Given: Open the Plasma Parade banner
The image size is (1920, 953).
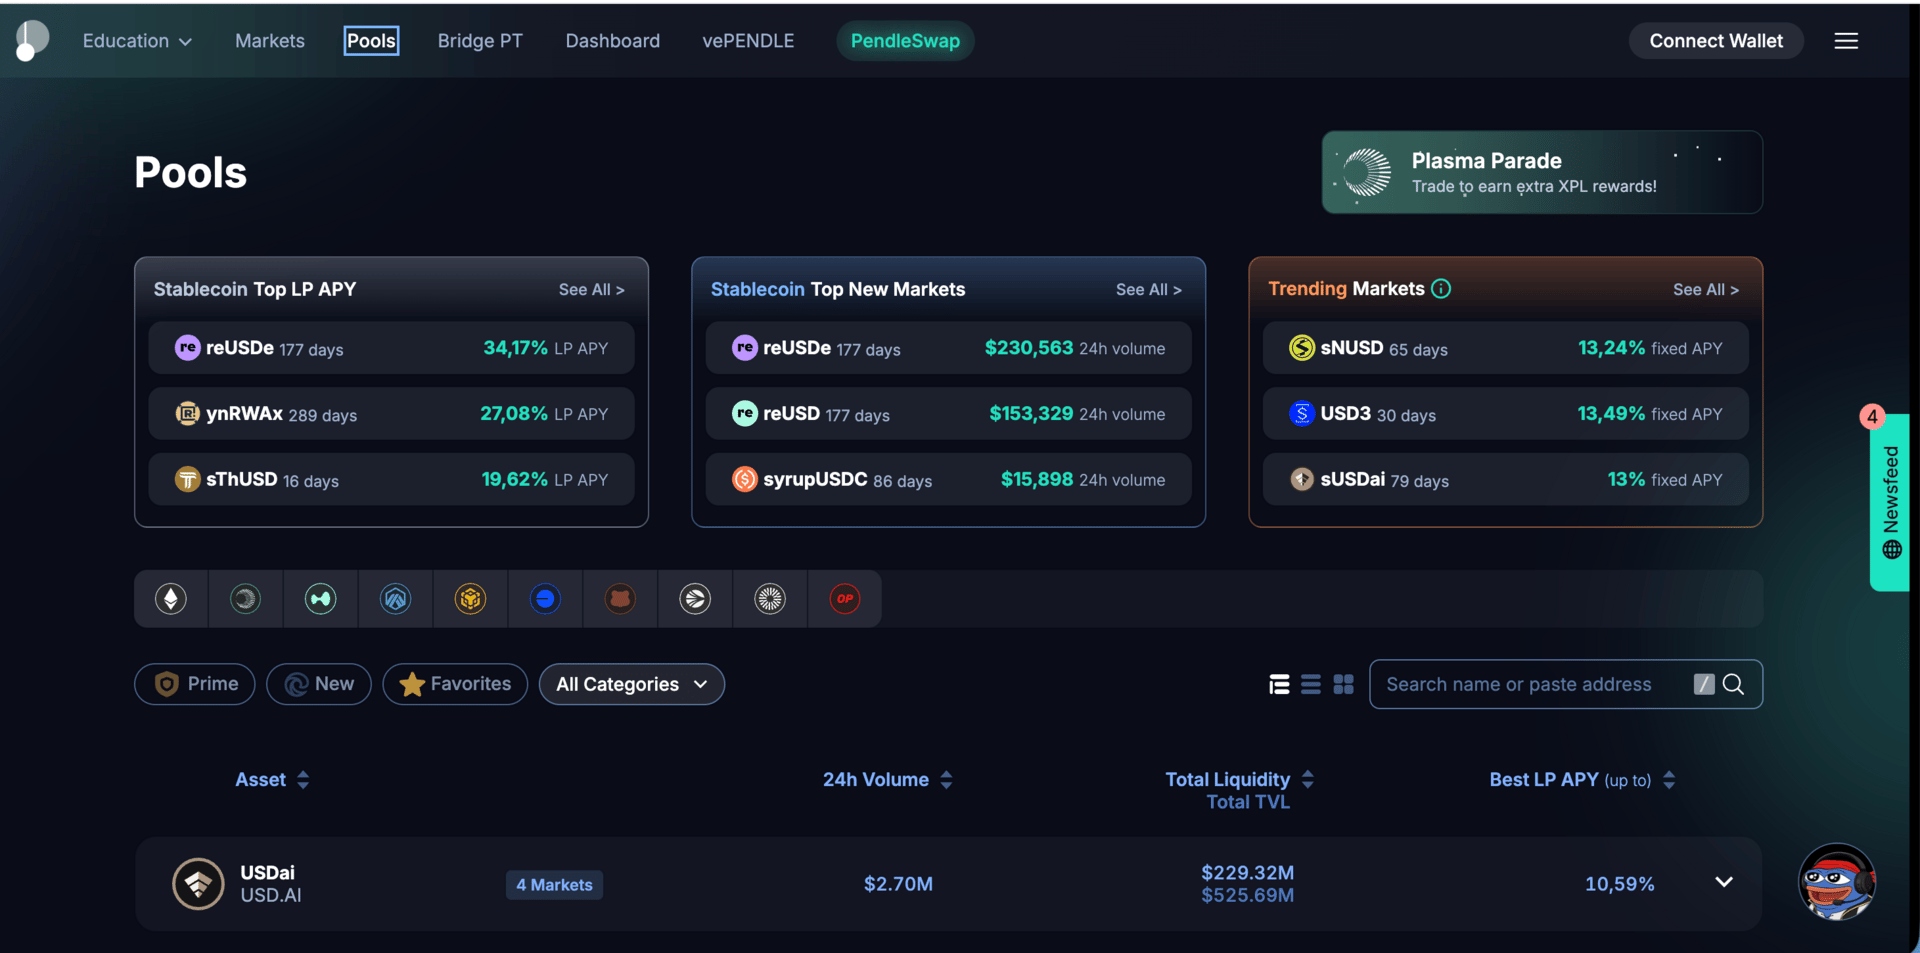Looking at the screenshot, I should (x=1542, y=172).
